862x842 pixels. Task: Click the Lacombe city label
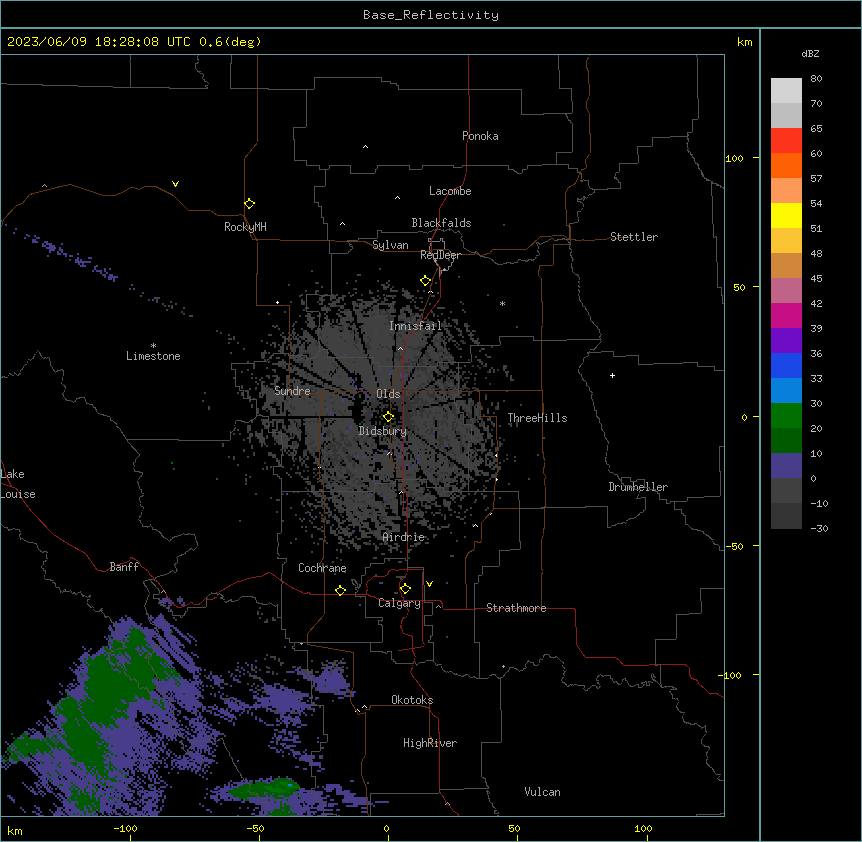[450, 191]
